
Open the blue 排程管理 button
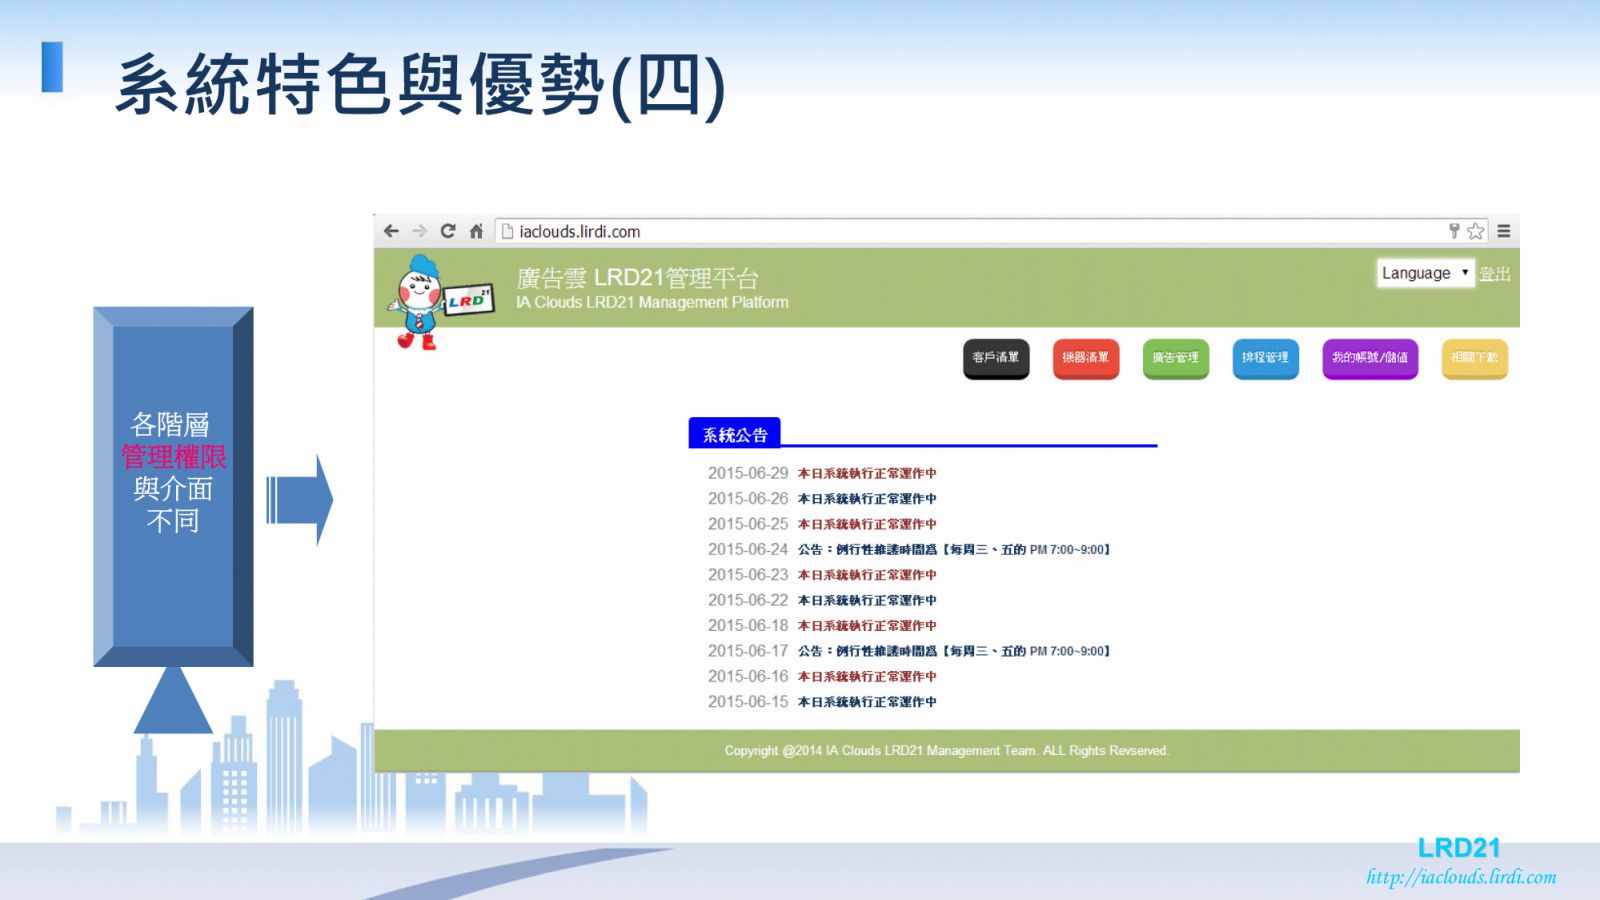point(1266,358)
